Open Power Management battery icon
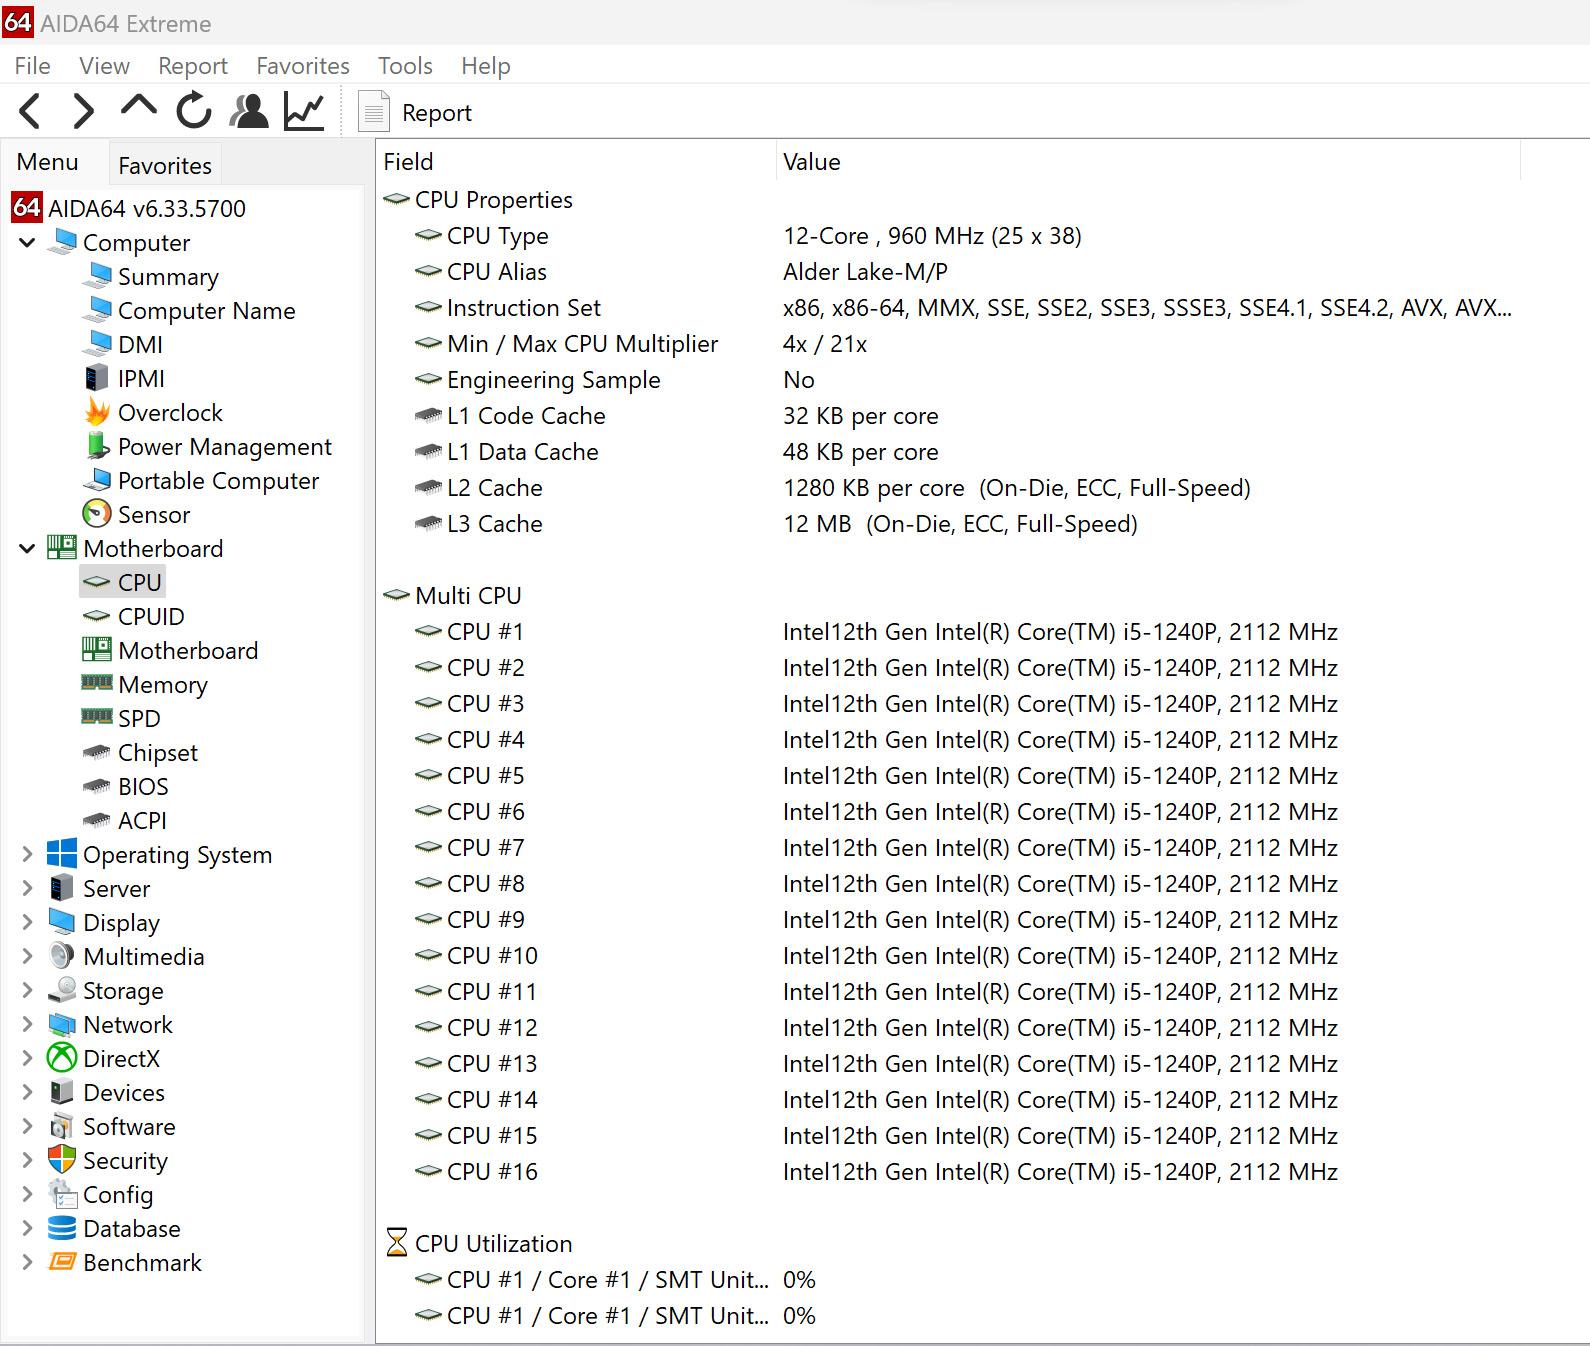This screenshot has height=1346, width=1590. 97,446
